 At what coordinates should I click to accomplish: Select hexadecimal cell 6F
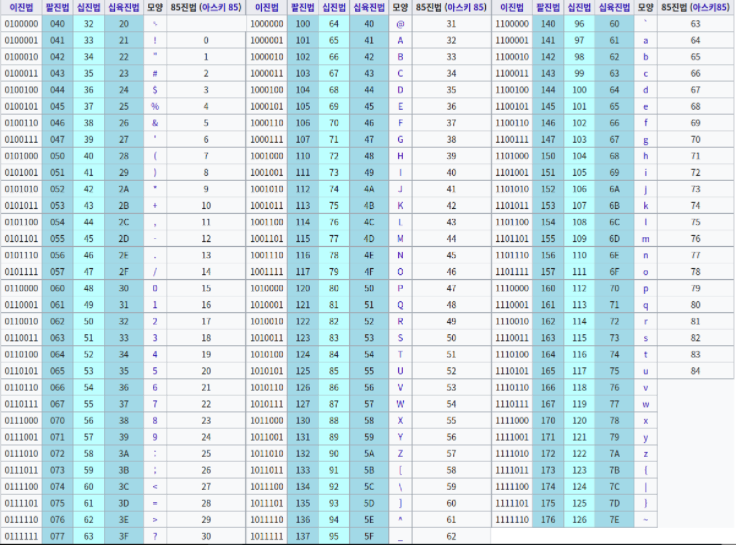click(614, 272)
